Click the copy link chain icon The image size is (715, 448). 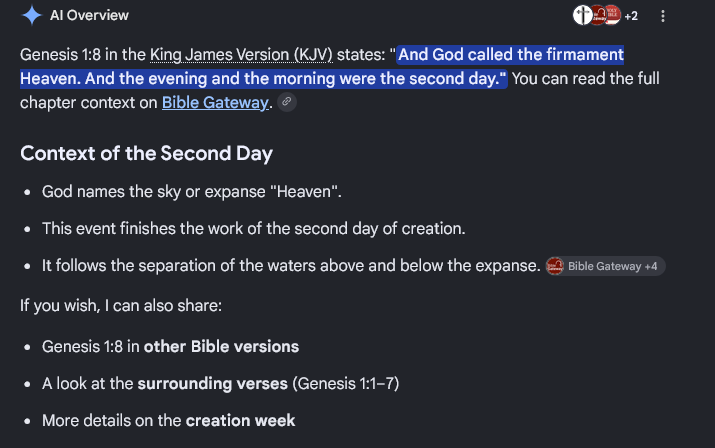coord(287,102)
